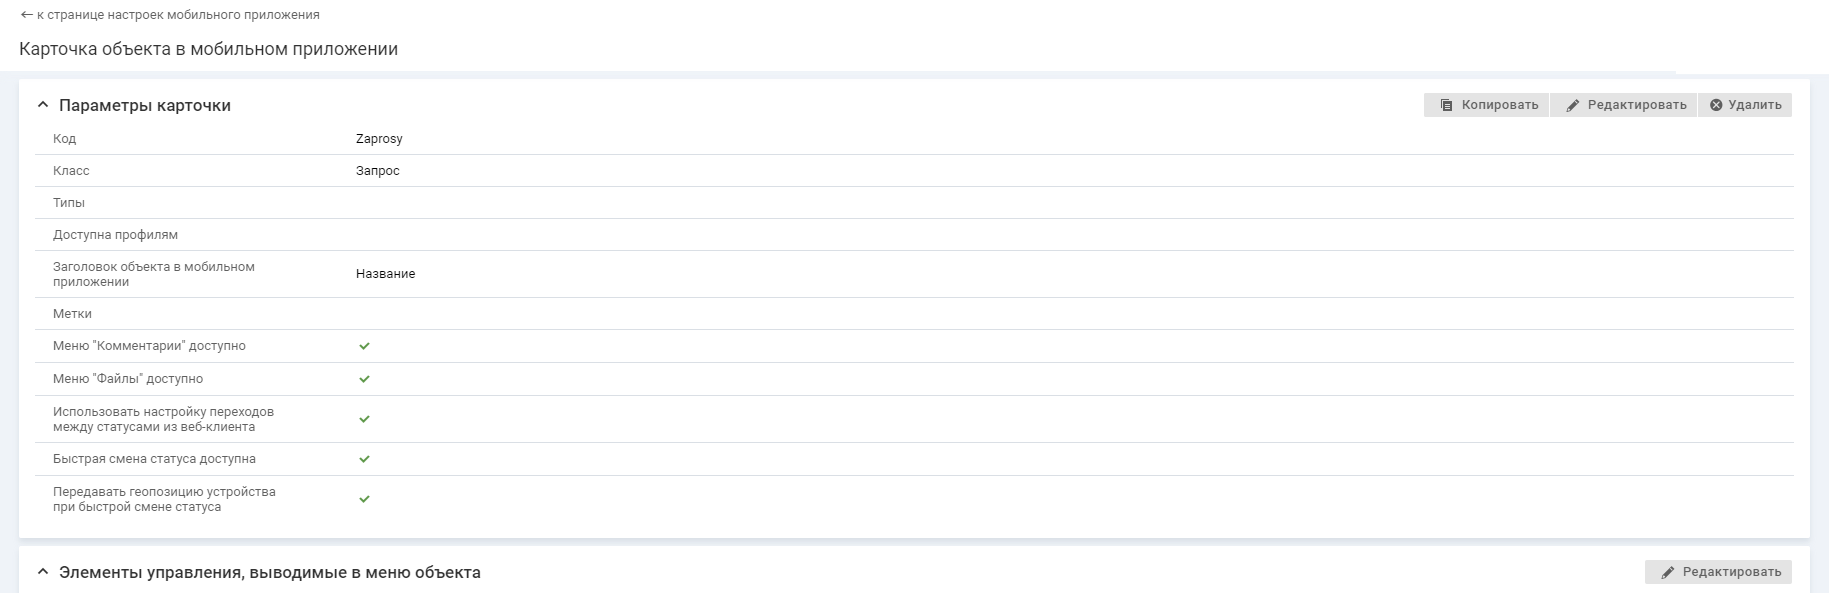This screenshot has width=1829, height=593.
Task: Click pencil icon in Элементы управления section
Action: [x=1668, y=572]
